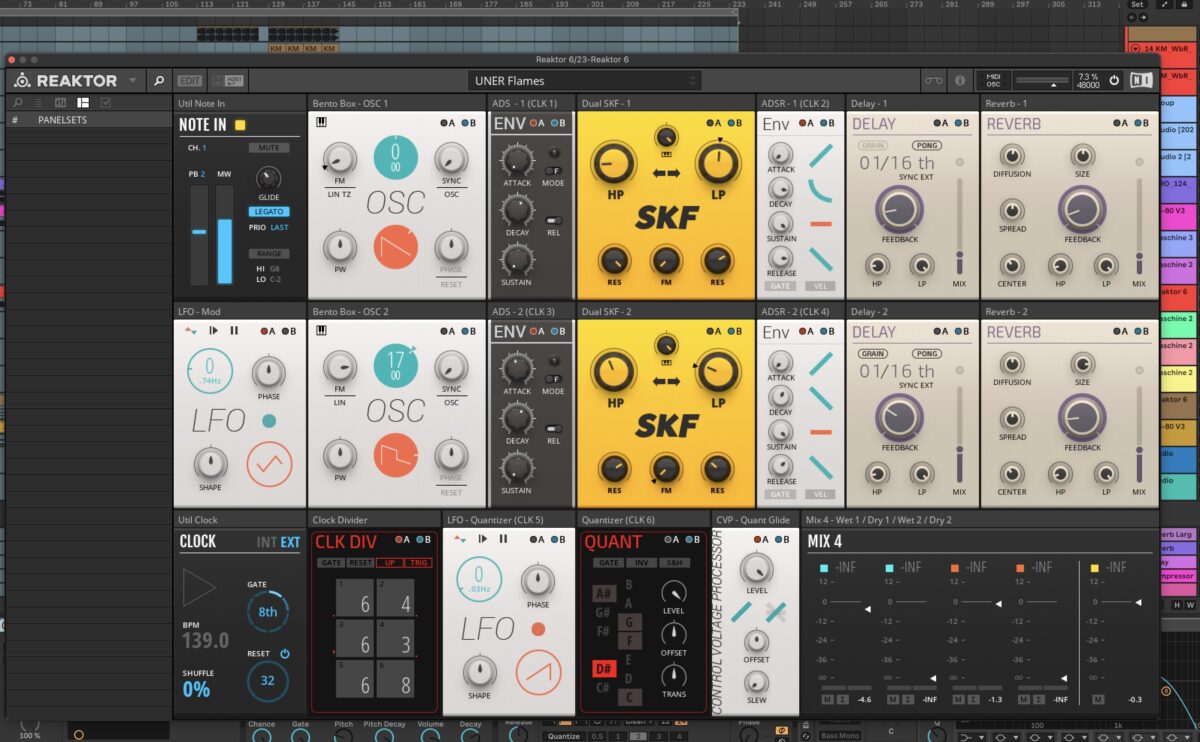Click the ramp waveform icon in LFO - Quantizer
Image resolution: width=1200 pixels, height=742 pixels.
pos(538,672)
